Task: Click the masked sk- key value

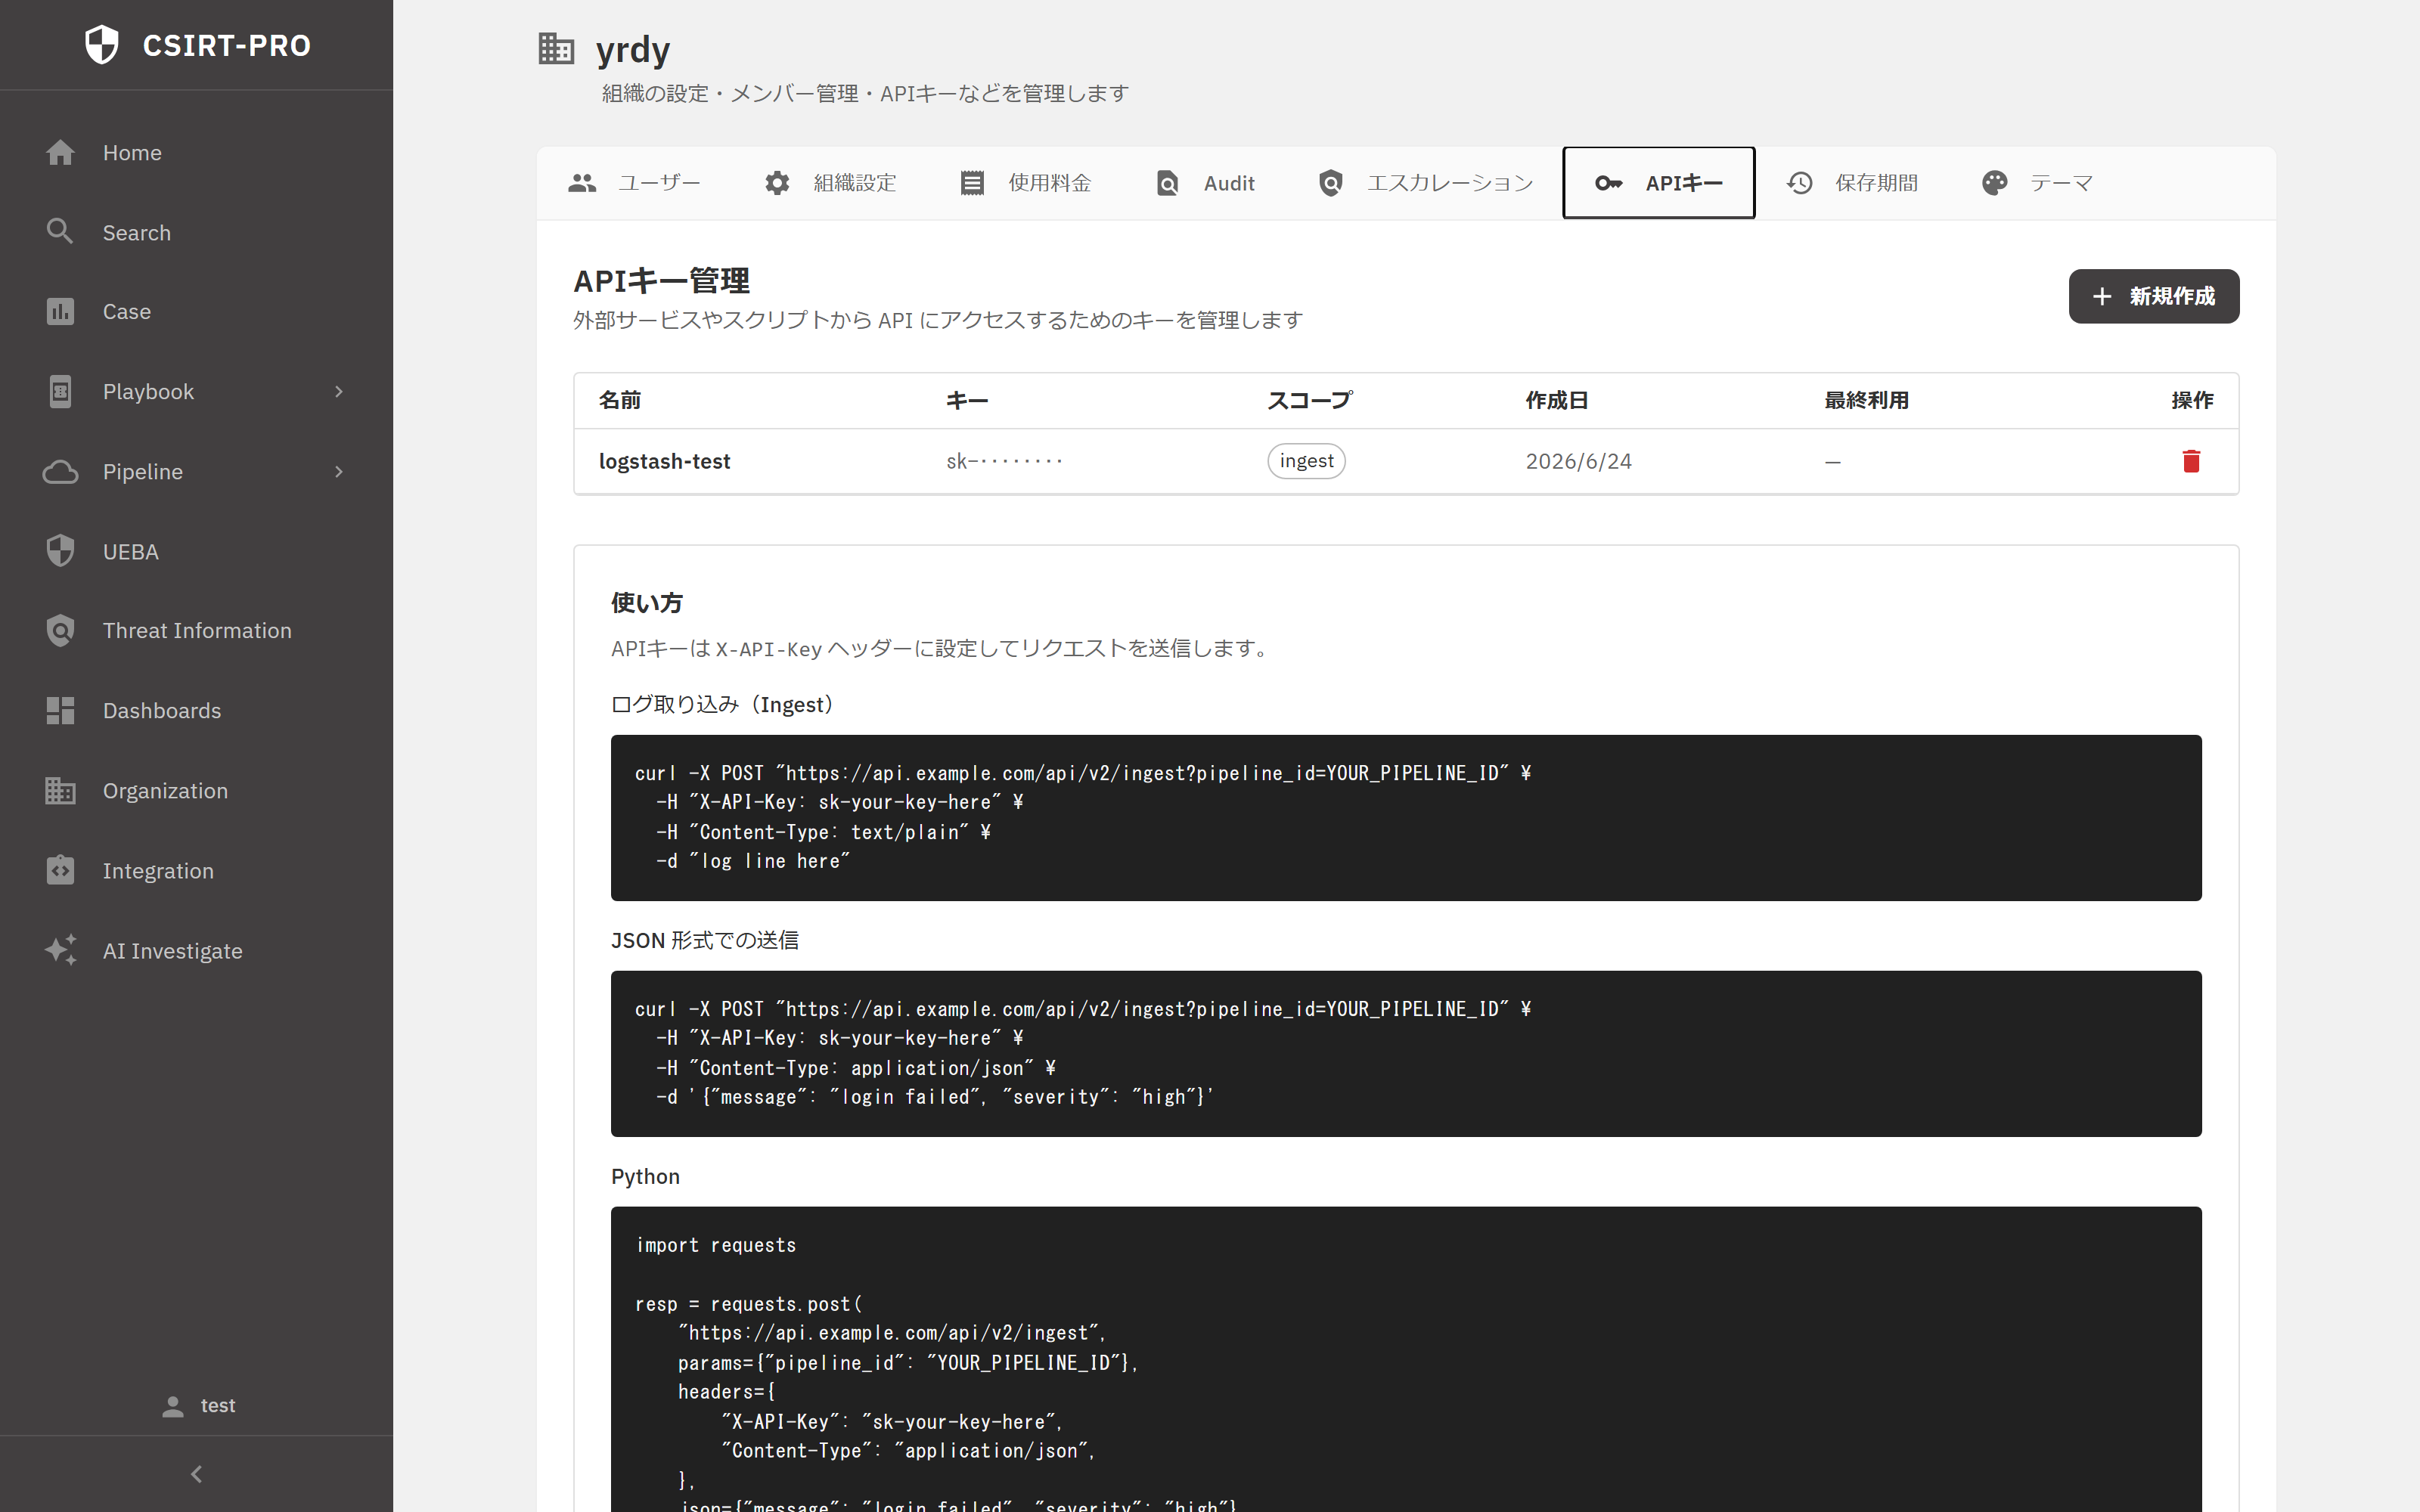Action: pos(1004,461)
